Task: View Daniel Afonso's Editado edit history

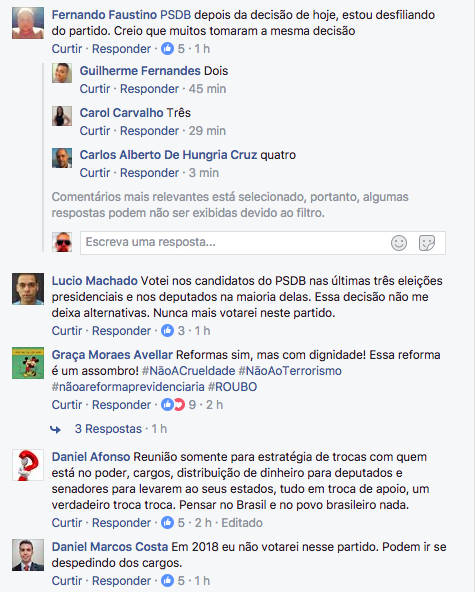Action: pyautogui.click(x=242, y=523)
